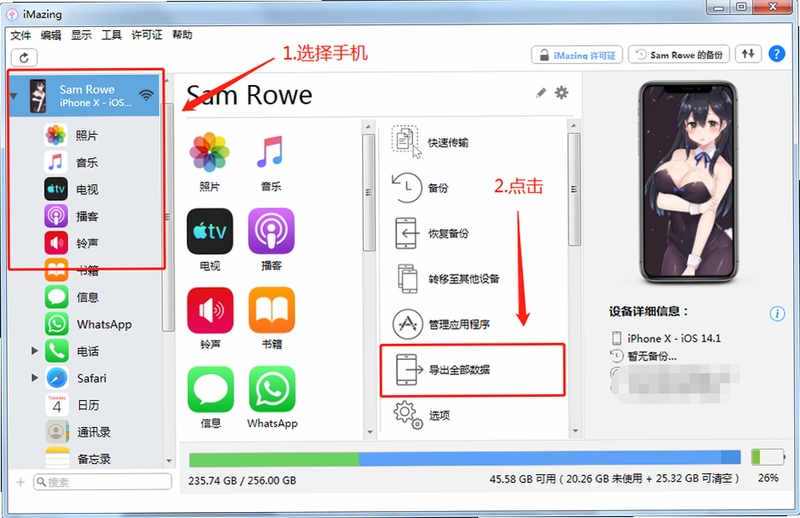Click the iPhone device preview image
The image size is (800, 518).
click(688, 182)
